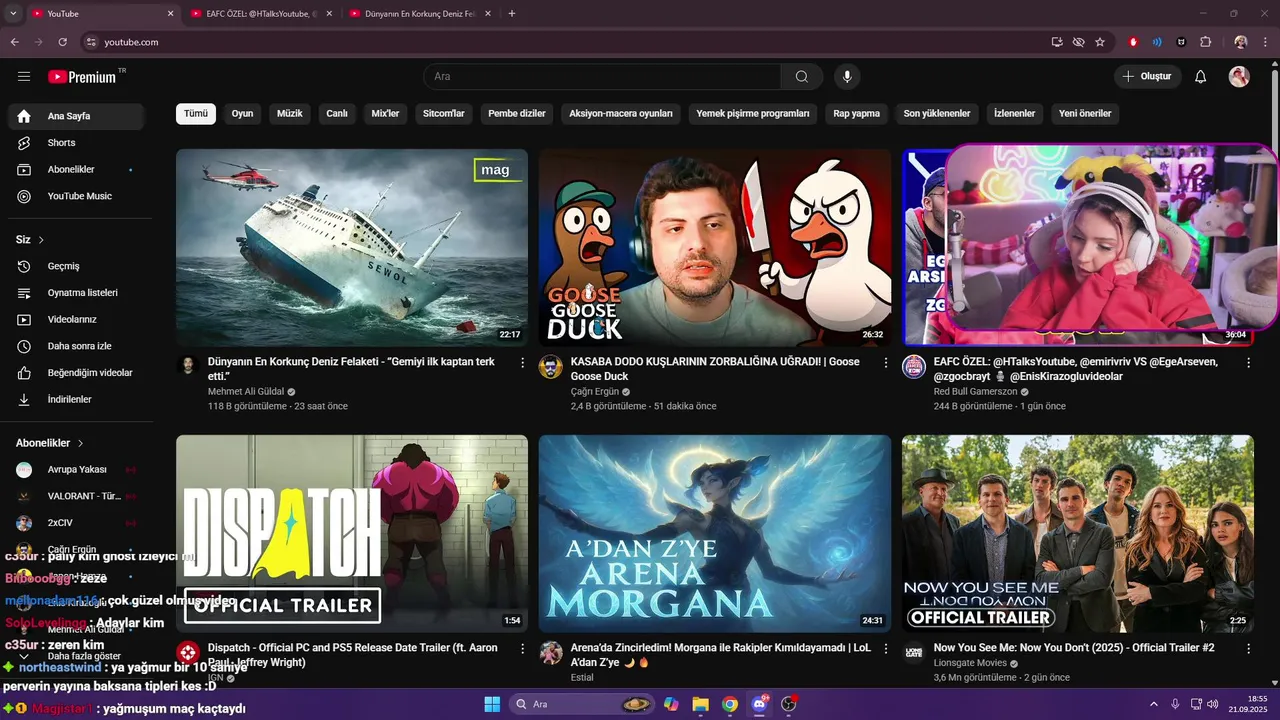Go back in browser history
Screen dimensions: 1280x720
click(x=14, y=42)
